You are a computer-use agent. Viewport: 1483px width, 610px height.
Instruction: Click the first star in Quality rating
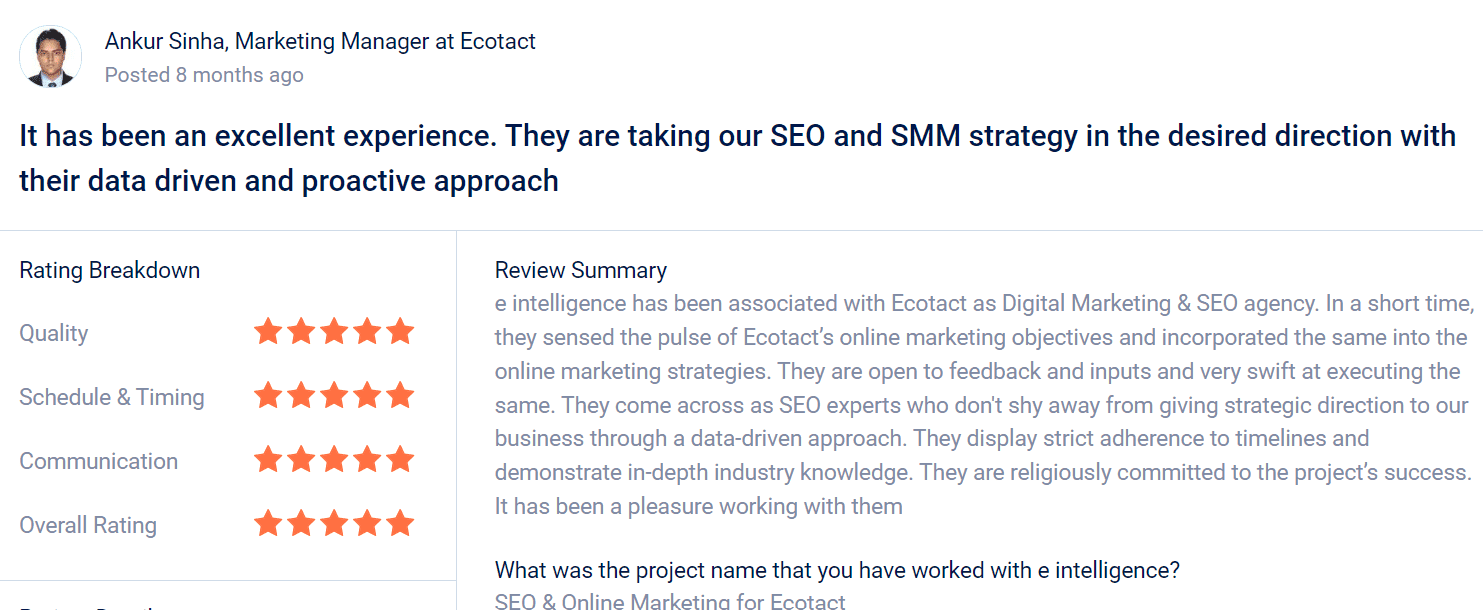268,332
